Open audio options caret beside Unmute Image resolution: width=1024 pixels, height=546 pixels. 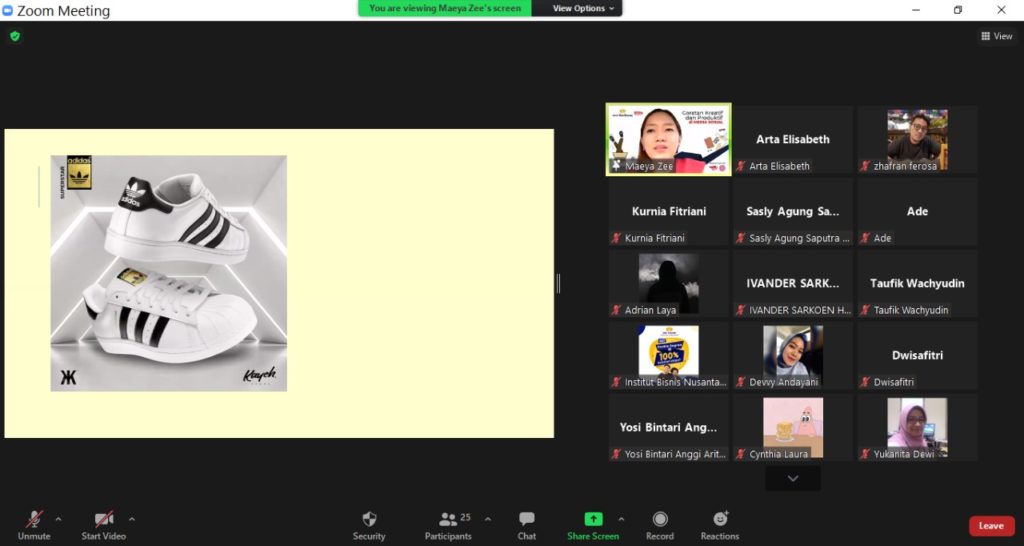click(x=58, y=519)
